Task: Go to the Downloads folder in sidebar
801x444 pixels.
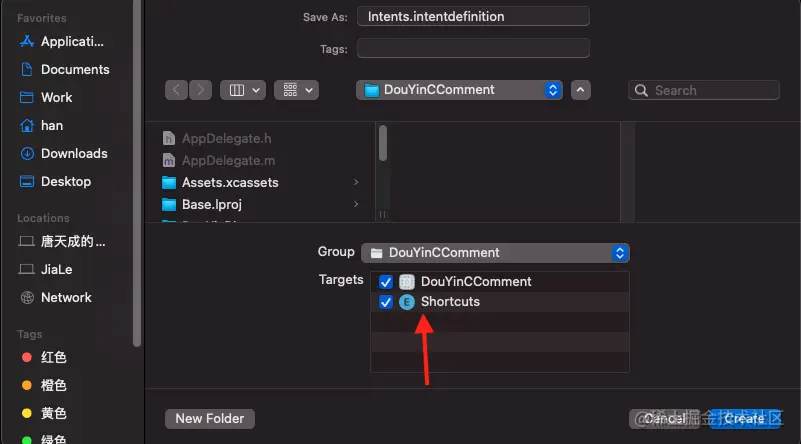Action: 63,153
